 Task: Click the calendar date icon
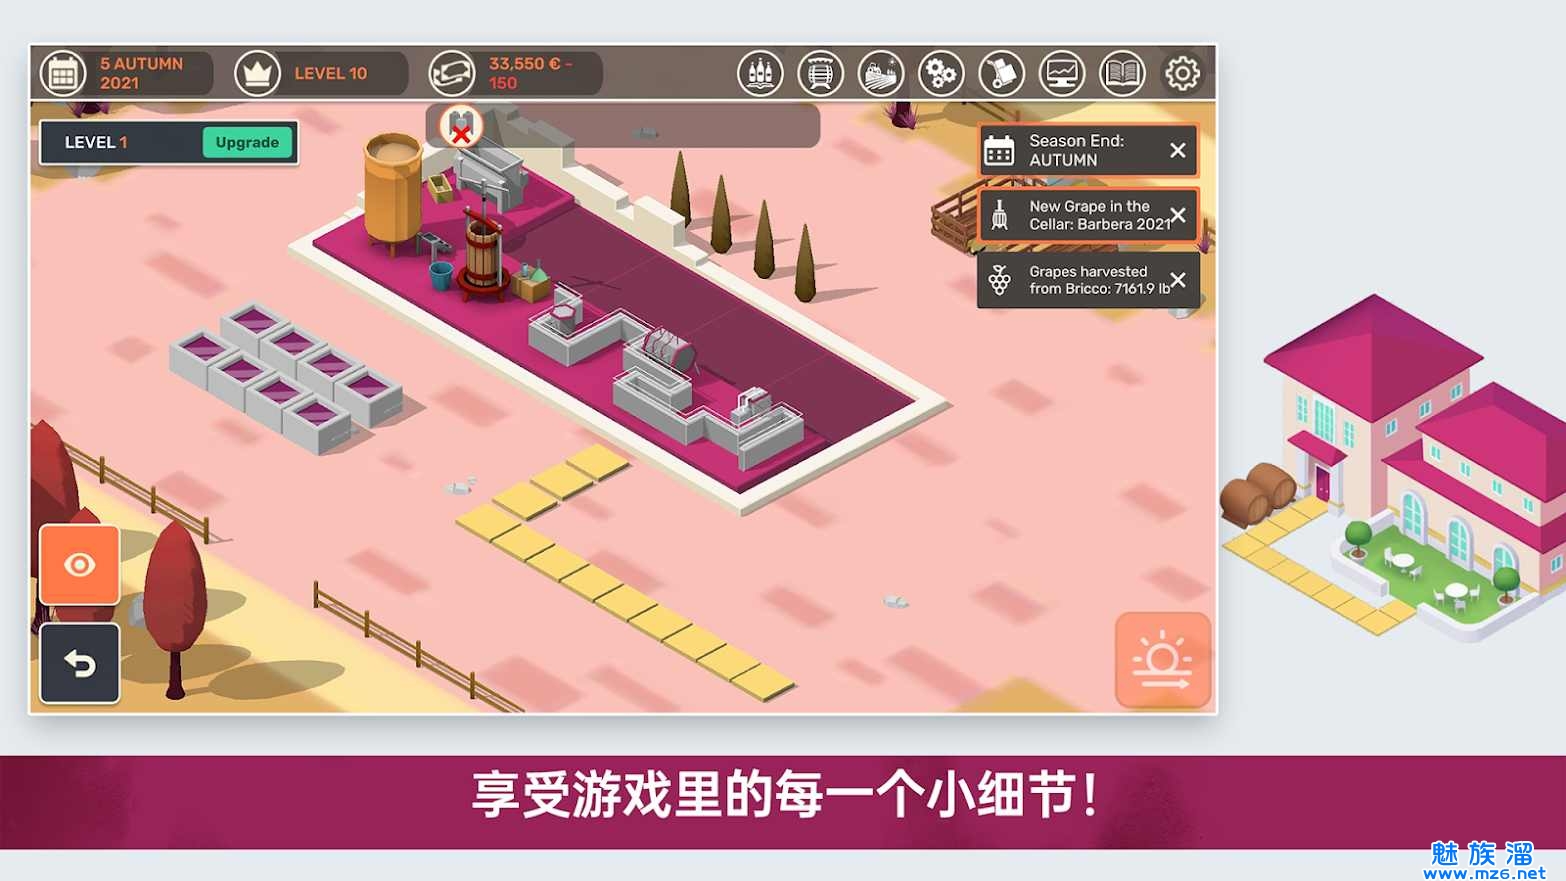tap(63, 73)
